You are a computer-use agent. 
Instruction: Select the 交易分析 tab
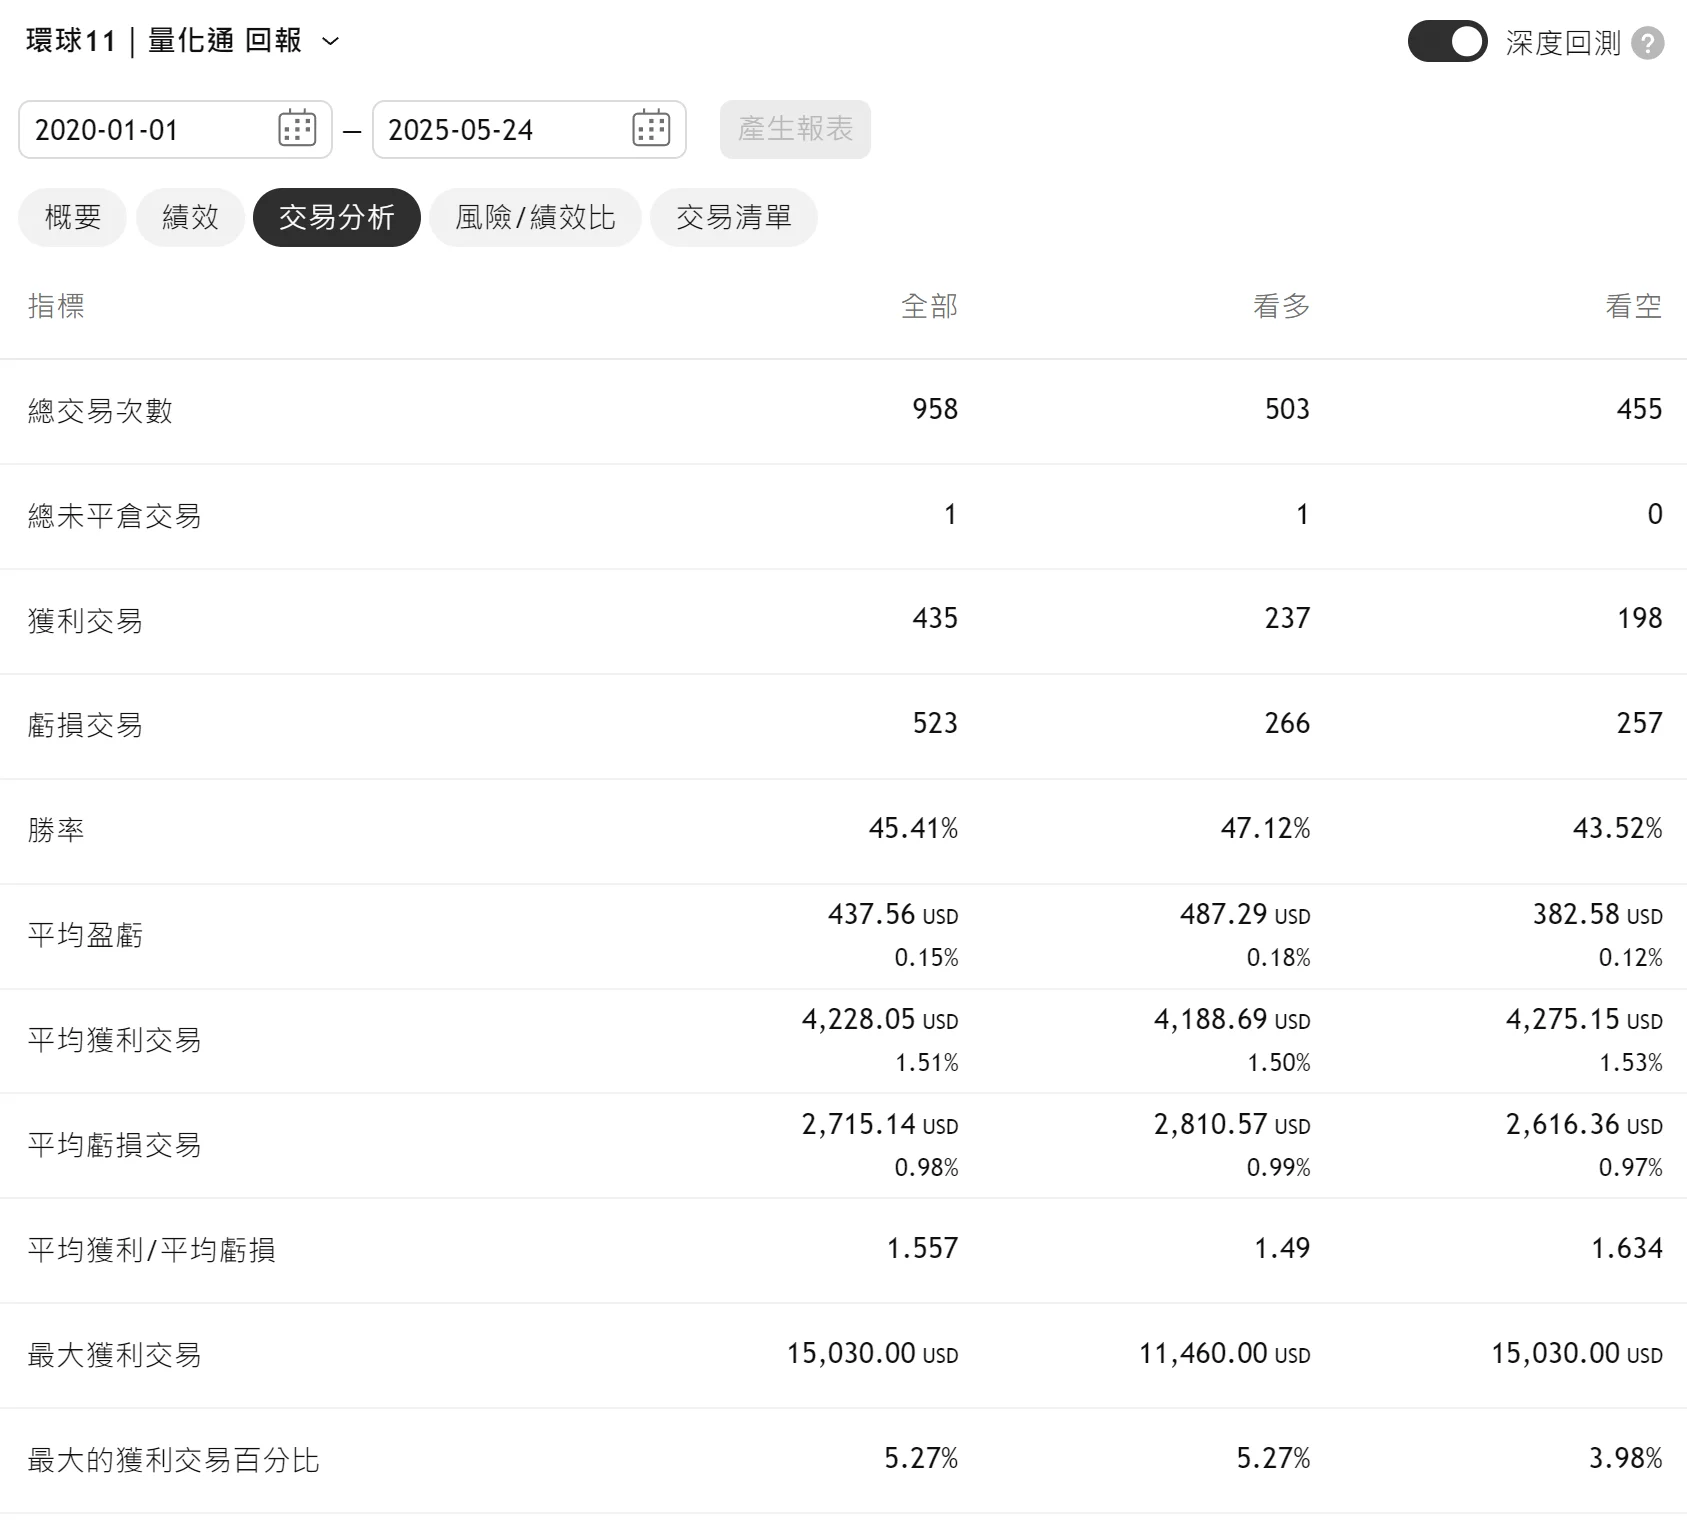tap(336, 217)
